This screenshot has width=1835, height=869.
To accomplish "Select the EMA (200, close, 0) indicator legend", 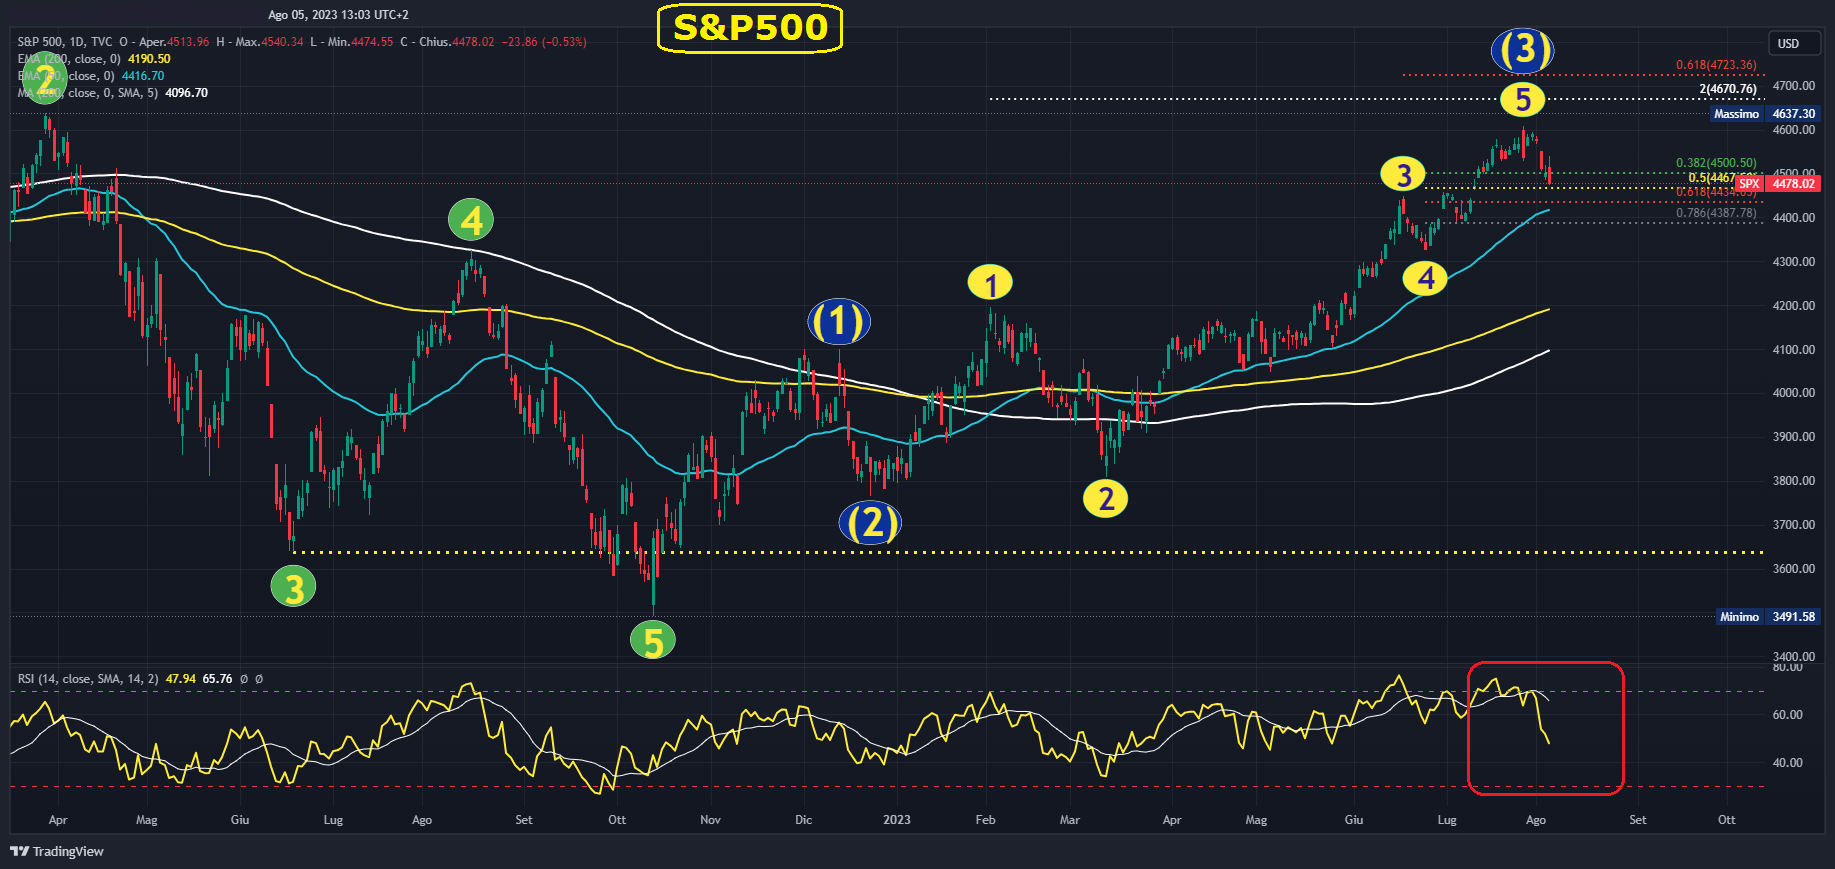I will pyautogui.click(x=68, y=59).
